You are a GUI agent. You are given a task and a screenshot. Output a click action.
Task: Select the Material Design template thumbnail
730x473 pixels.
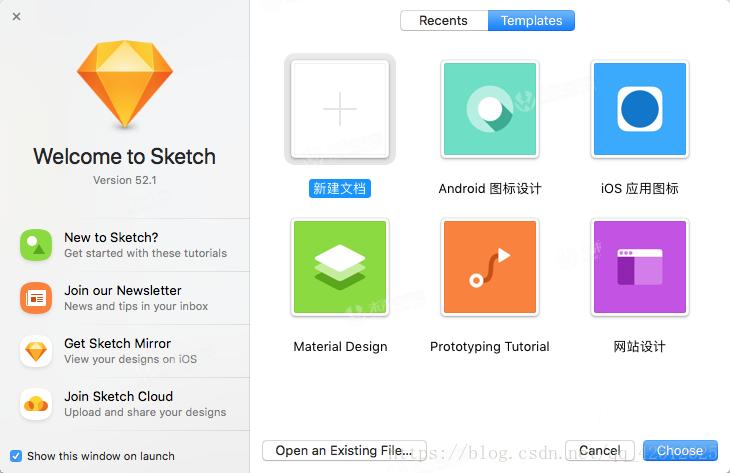(340, 267)
